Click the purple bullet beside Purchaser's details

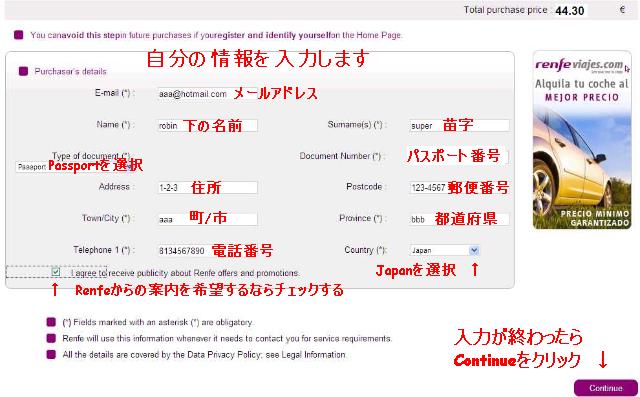coord(23,71)
